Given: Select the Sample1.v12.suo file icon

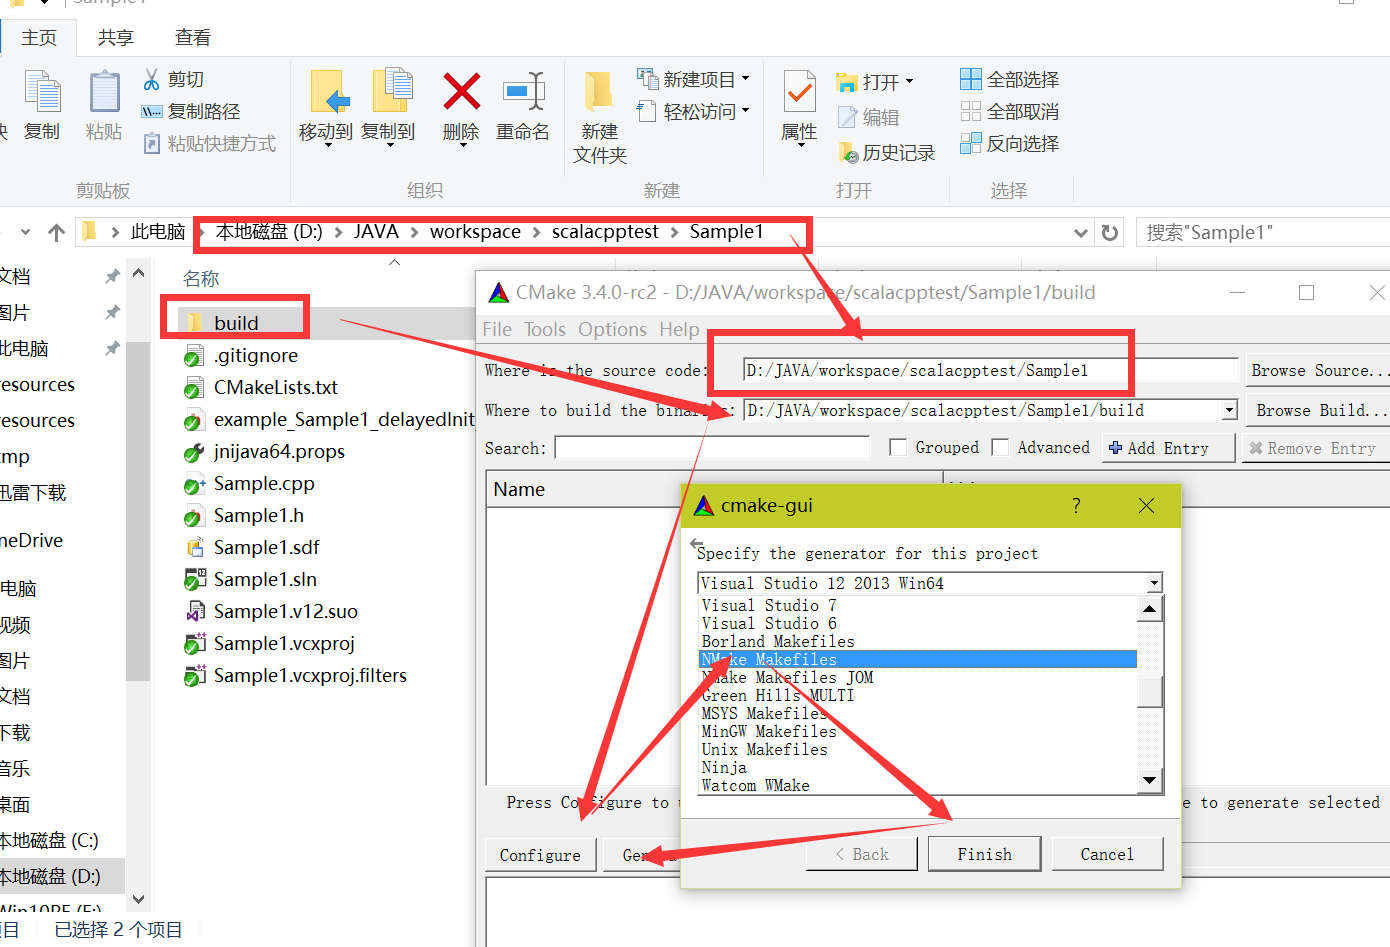Looking at the screenshot, I should point(195,611).
